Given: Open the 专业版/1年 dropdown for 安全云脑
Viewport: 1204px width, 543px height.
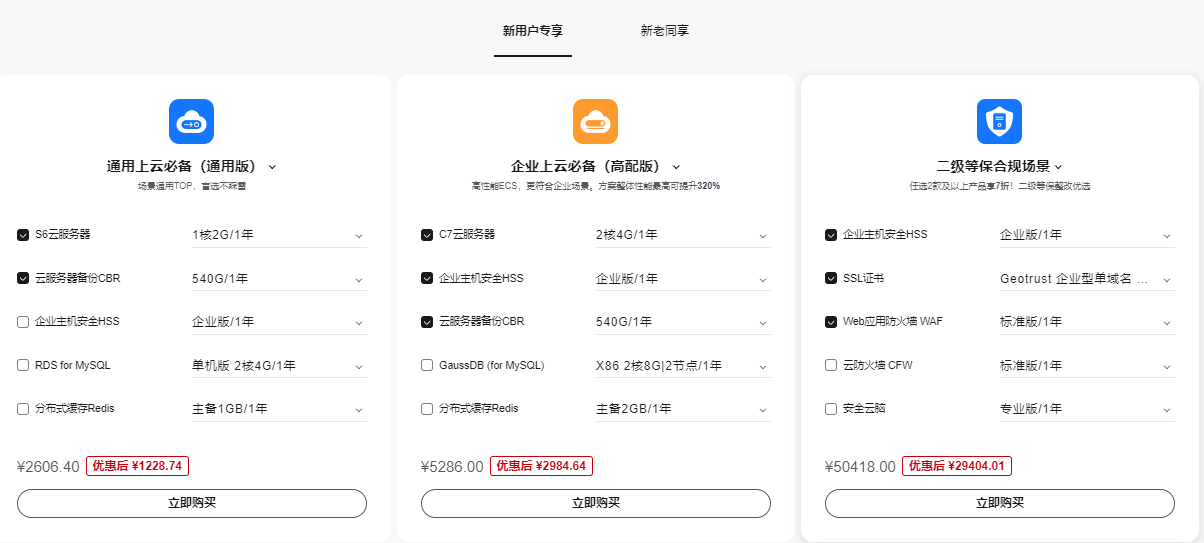Looking at the screenshot, I should (1087, 408).
